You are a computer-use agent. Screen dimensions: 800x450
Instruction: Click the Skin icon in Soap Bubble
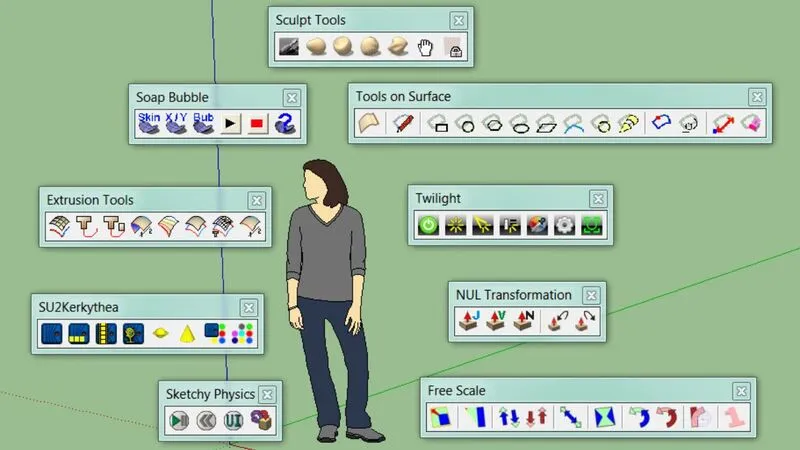[149, 123]
